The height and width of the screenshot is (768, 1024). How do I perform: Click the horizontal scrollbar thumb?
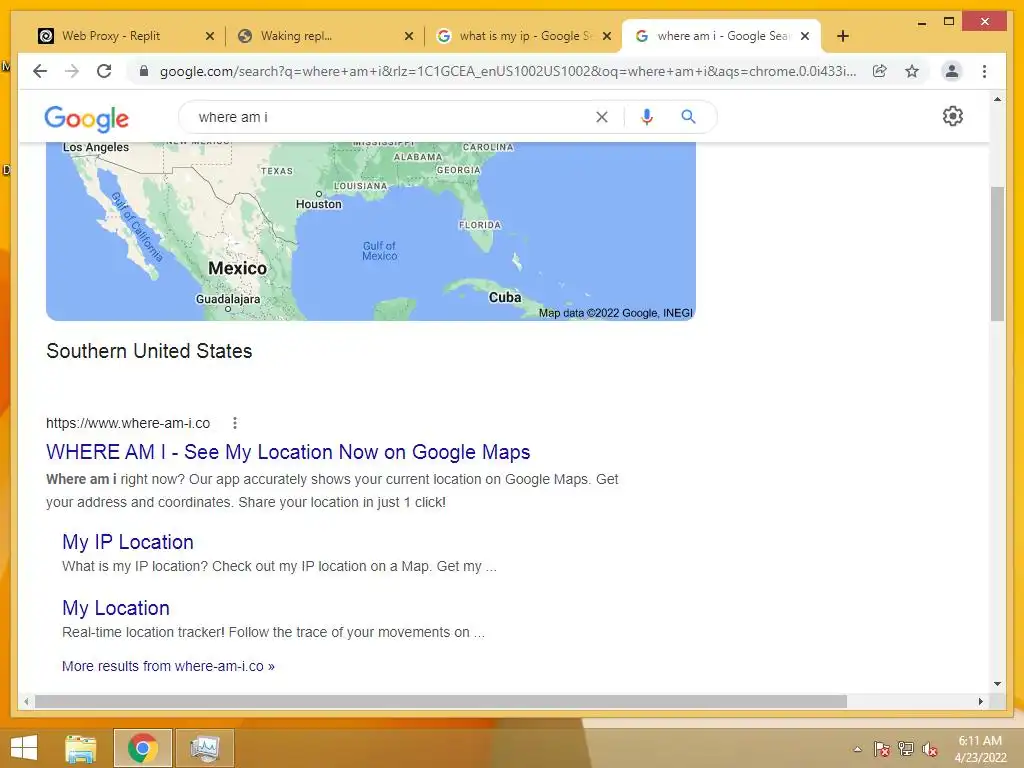pos(441,701)
